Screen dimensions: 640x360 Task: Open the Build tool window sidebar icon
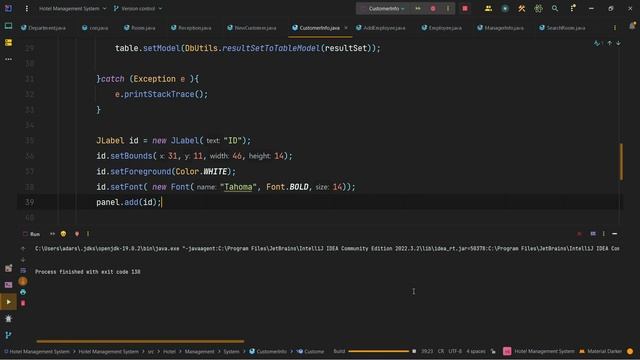(x=8, y=268)
